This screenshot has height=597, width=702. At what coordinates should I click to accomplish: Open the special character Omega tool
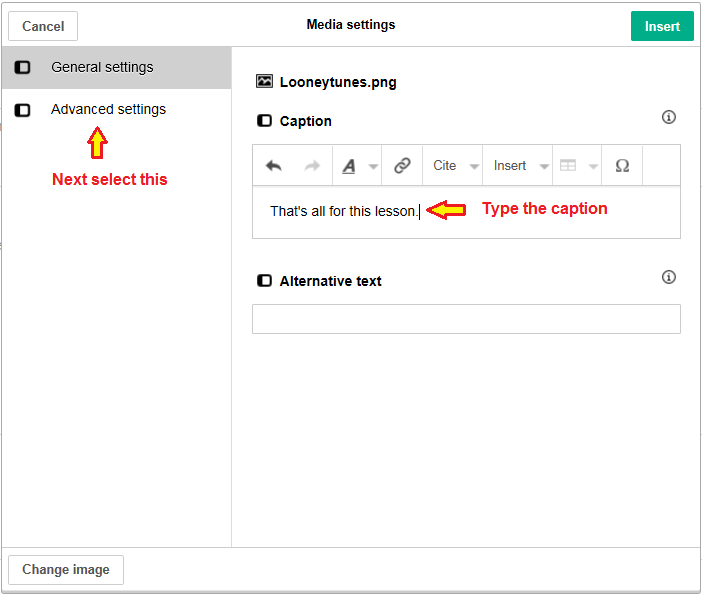pos(622,166)
